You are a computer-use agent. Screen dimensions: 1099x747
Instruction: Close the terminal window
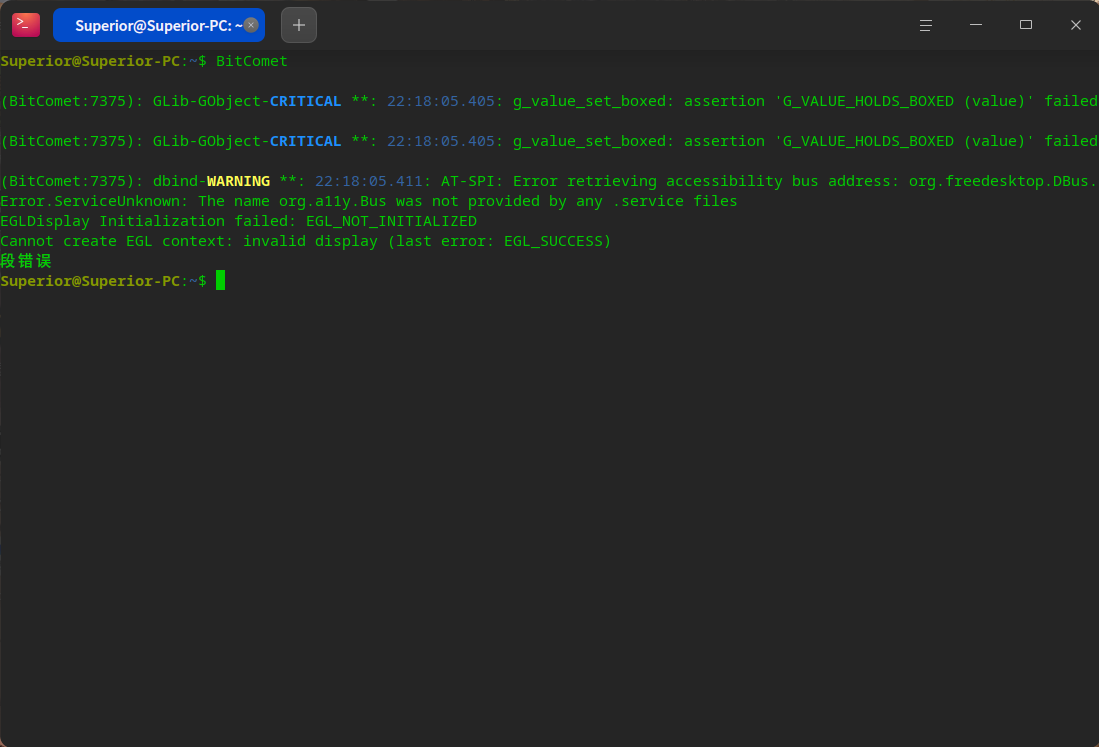click(1076, 25)
